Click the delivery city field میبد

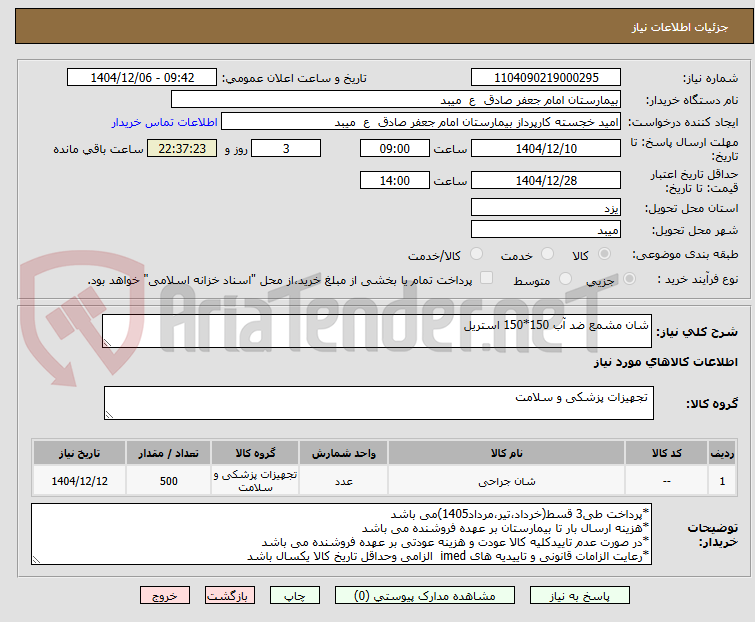546,230
